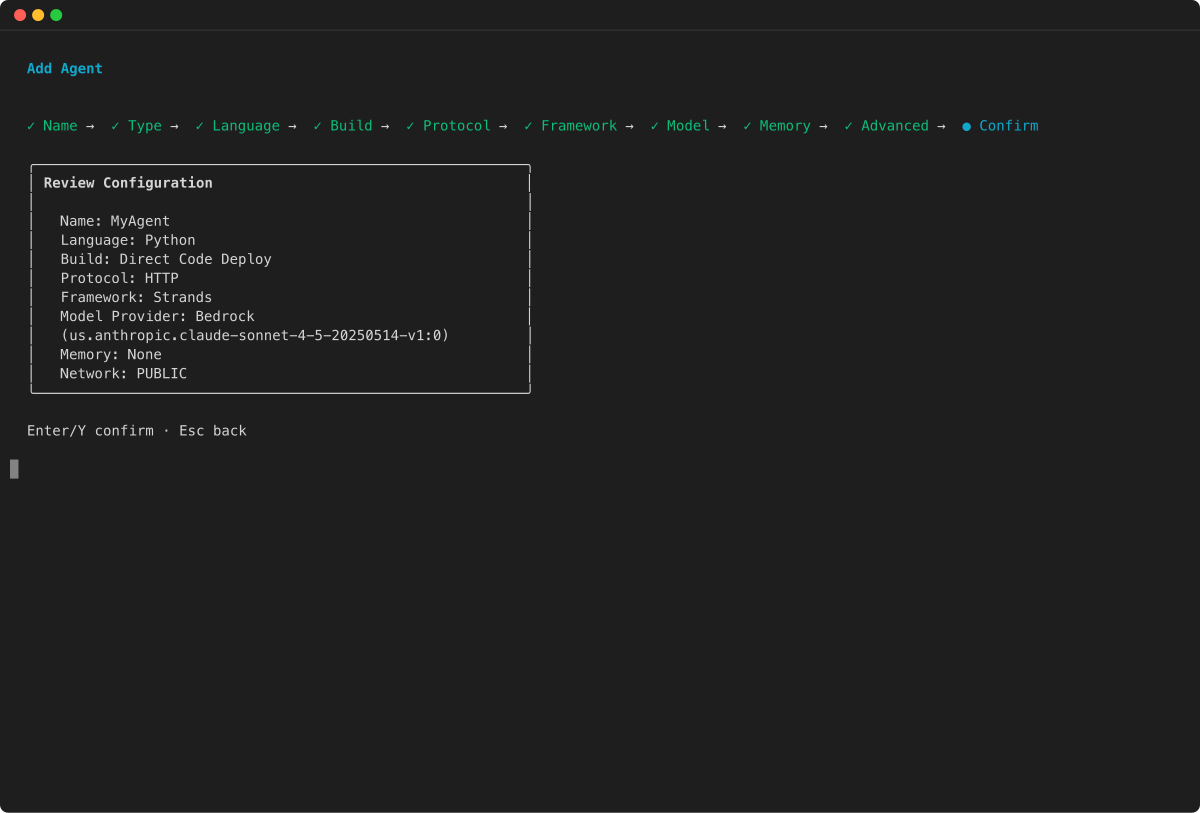Click the arrow following the Advanced step

(941, 125)
